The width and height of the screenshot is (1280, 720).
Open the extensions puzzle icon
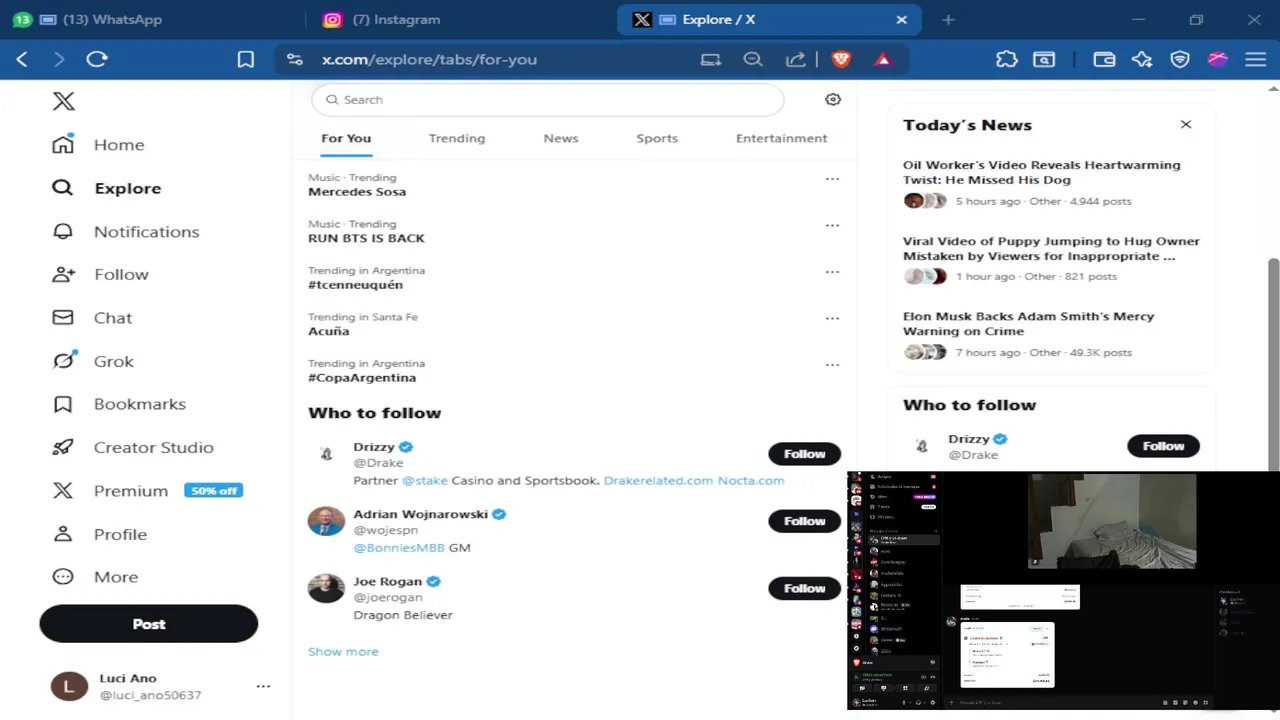point(1007,60)
